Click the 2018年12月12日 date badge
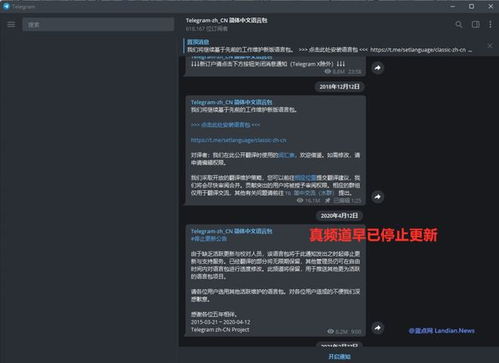The height and width of the screenshot is (363, 499). (339, 87)
